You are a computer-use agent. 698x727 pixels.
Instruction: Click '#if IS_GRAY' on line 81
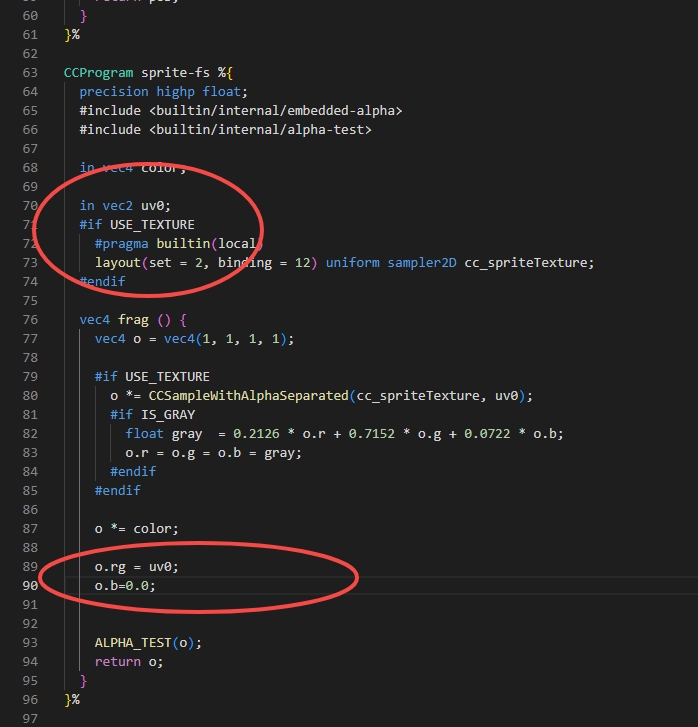click(153, 415)
